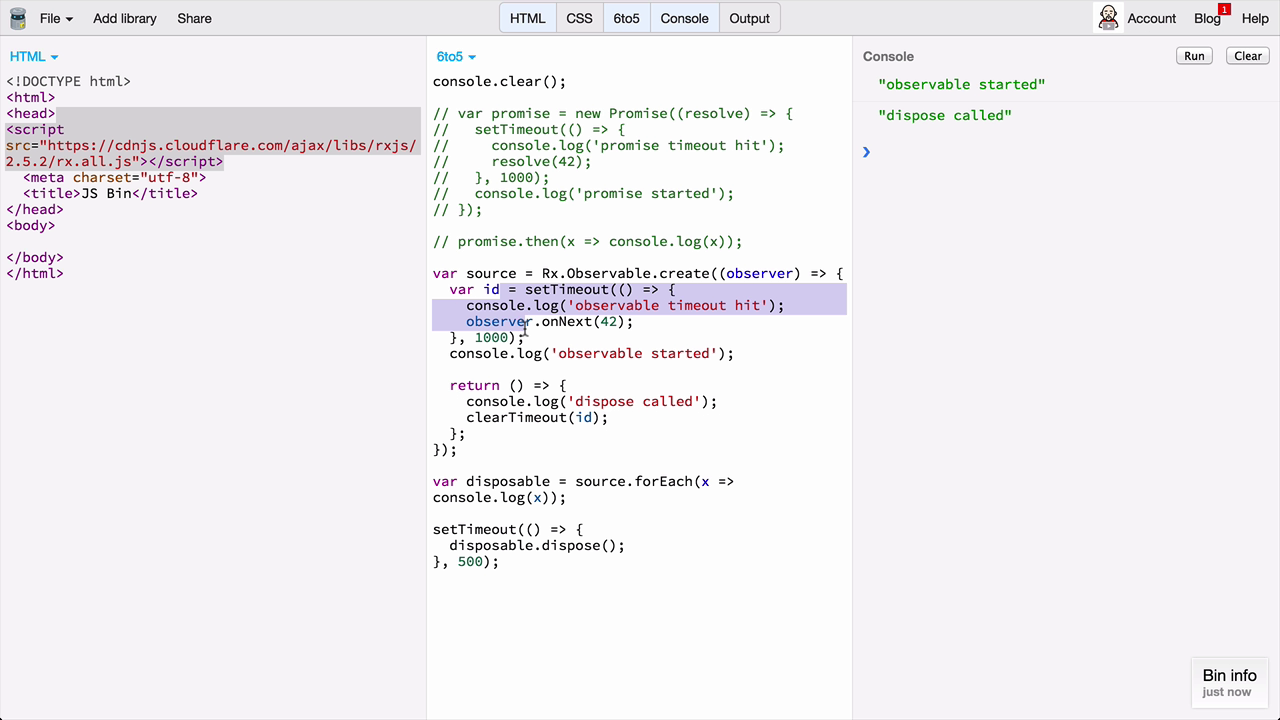Click the meta charset line
The width and height of the screenshot is (1280, 720).
tap(114, 178)
